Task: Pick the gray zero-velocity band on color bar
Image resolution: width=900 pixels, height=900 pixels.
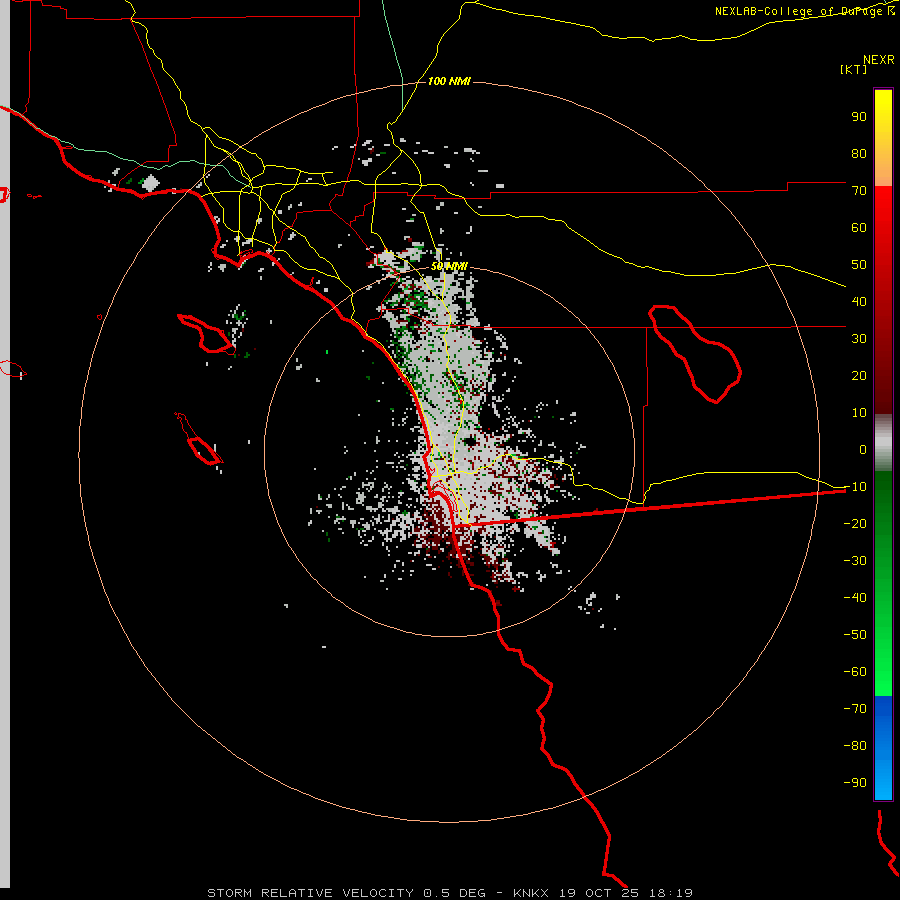Action: click(883, 443)
